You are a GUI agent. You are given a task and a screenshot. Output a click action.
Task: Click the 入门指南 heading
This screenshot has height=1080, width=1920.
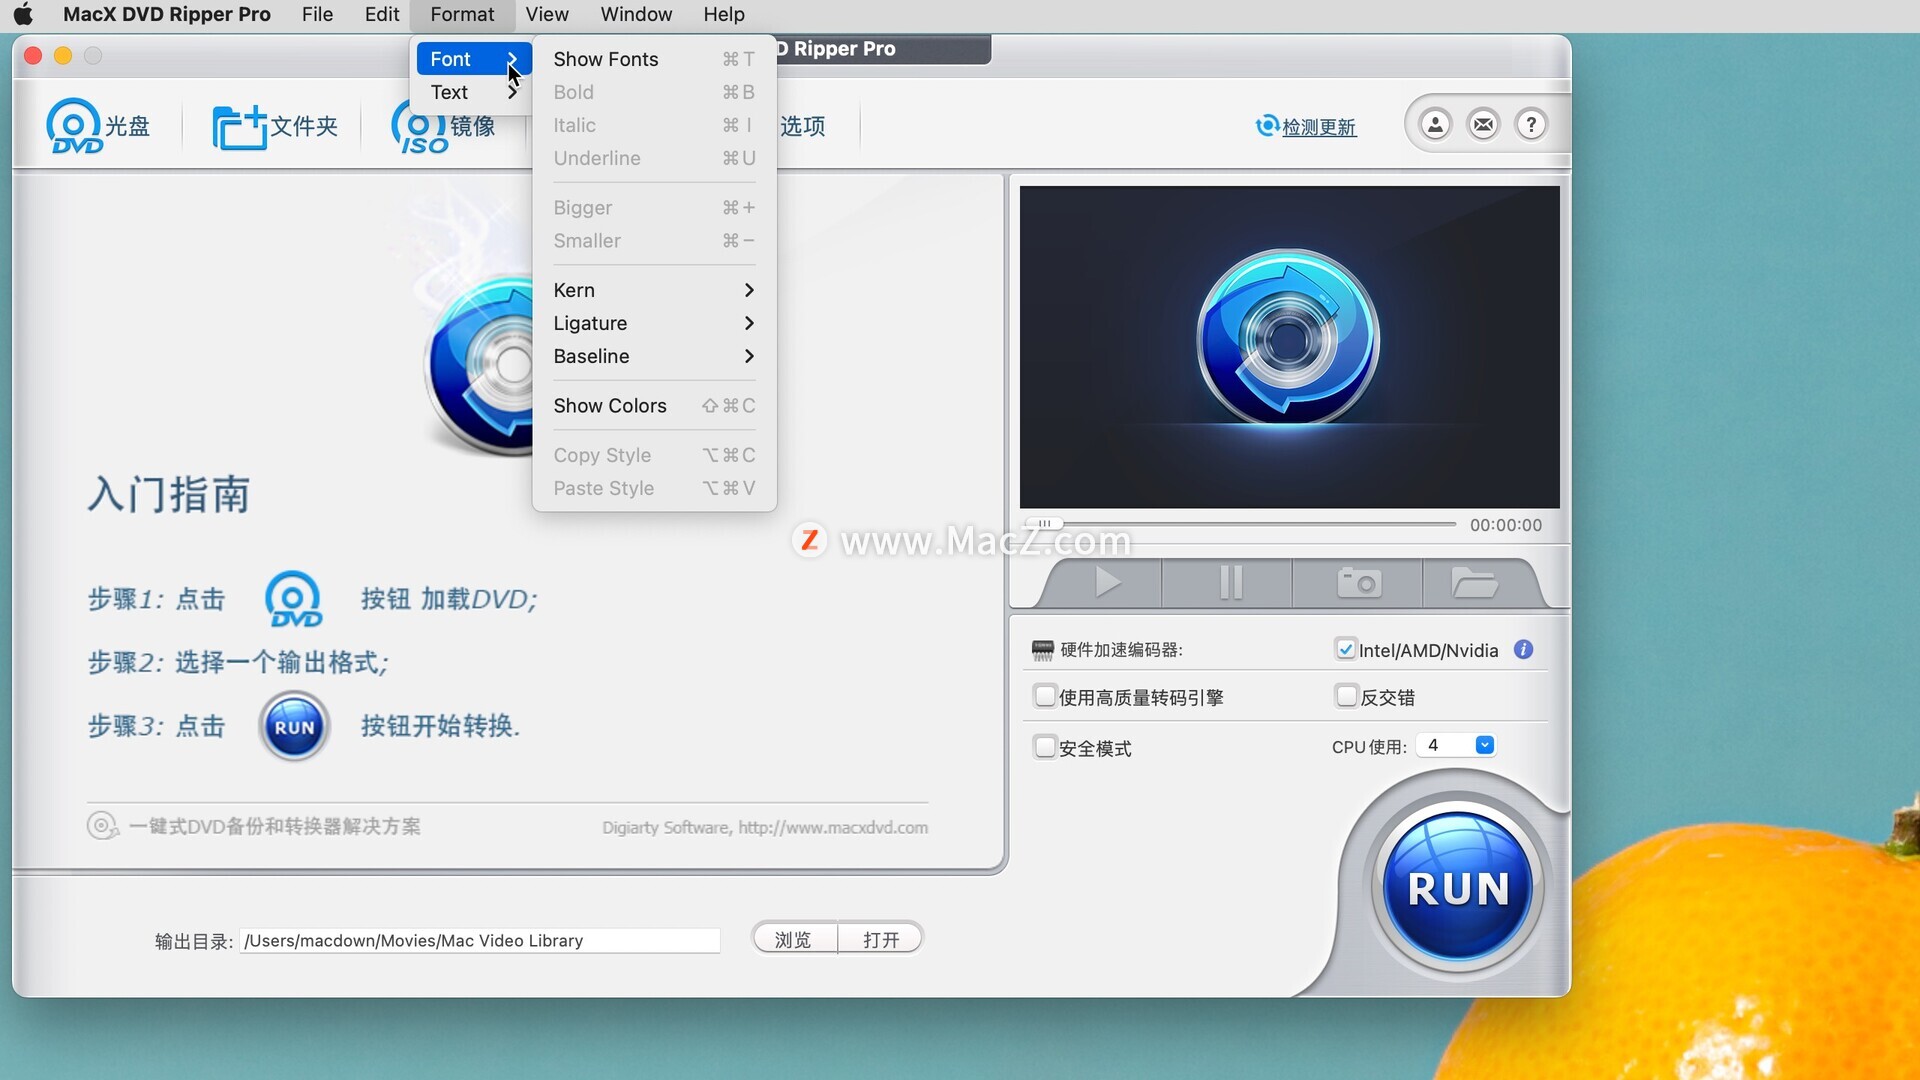(x=169, y=494)
